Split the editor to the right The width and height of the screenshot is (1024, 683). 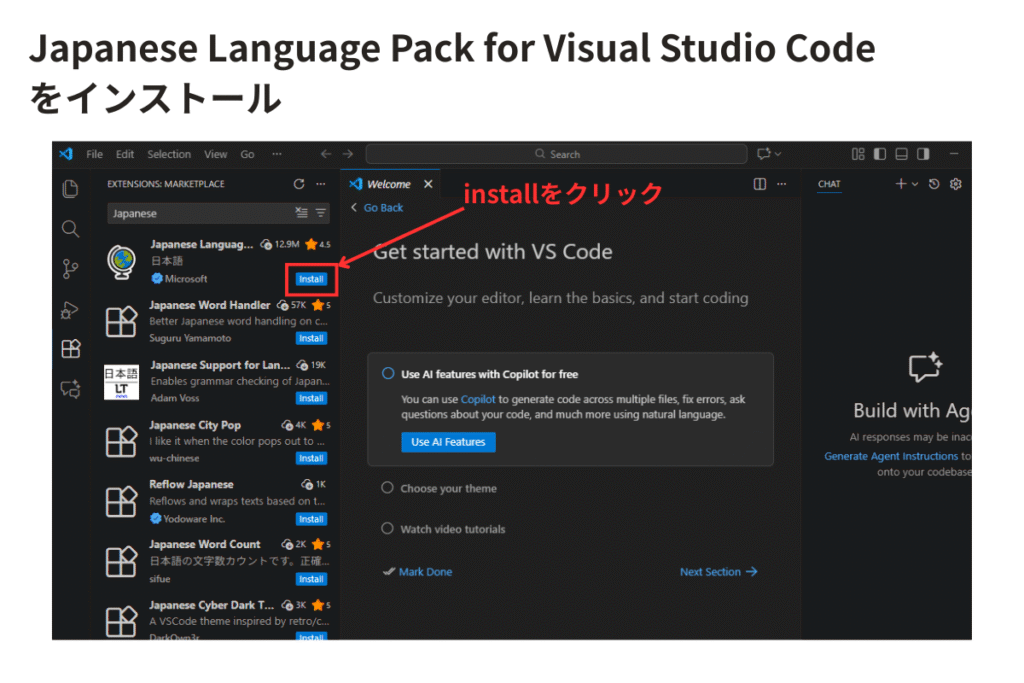(x=760, y=184)
